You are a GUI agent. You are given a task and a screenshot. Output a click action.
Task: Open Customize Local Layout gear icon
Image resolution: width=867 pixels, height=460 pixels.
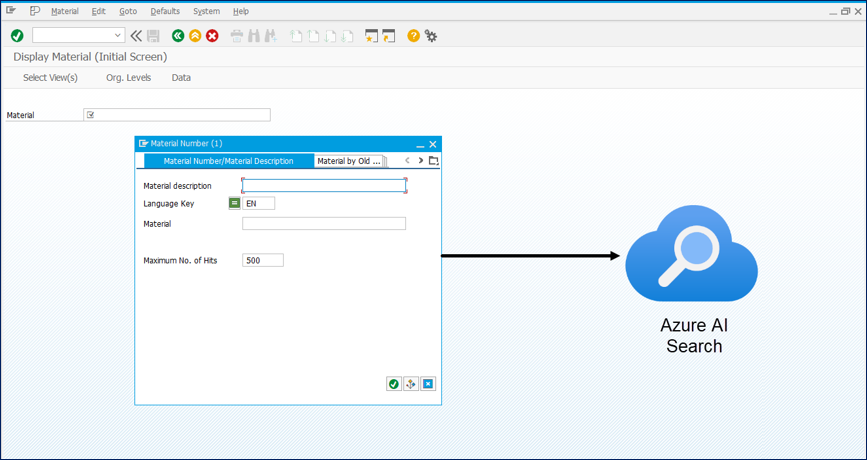(x=431, y=36)
